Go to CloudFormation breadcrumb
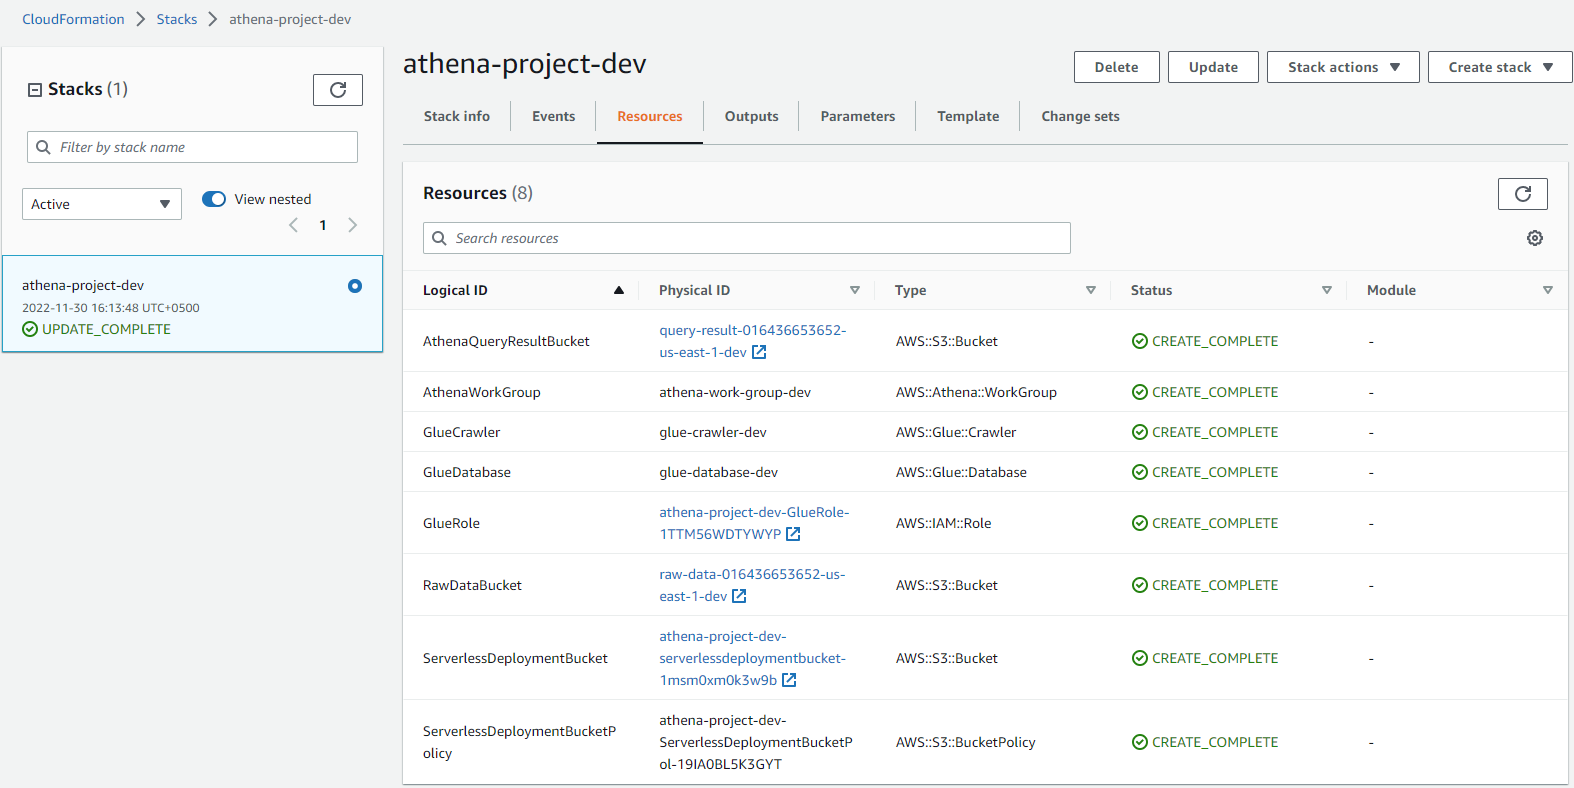The width and height of the screenshot is (1574, 788). tap(74, 19)
